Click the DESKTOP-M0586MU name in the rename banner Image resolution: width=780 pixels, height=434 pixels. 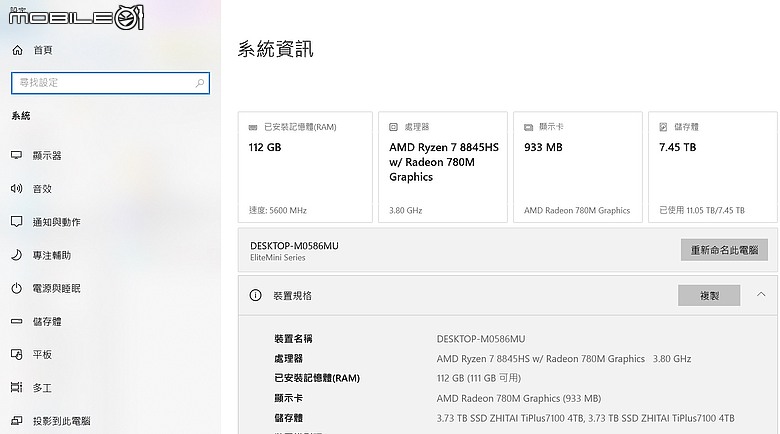294,246
